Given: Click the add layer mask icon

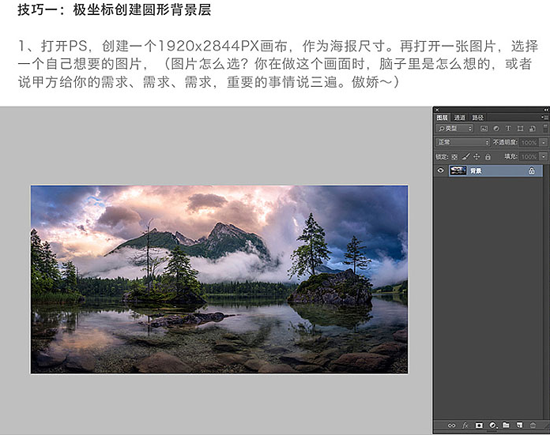Looking at the screenshot, I should pyautogui.click(x=479, y=425).
